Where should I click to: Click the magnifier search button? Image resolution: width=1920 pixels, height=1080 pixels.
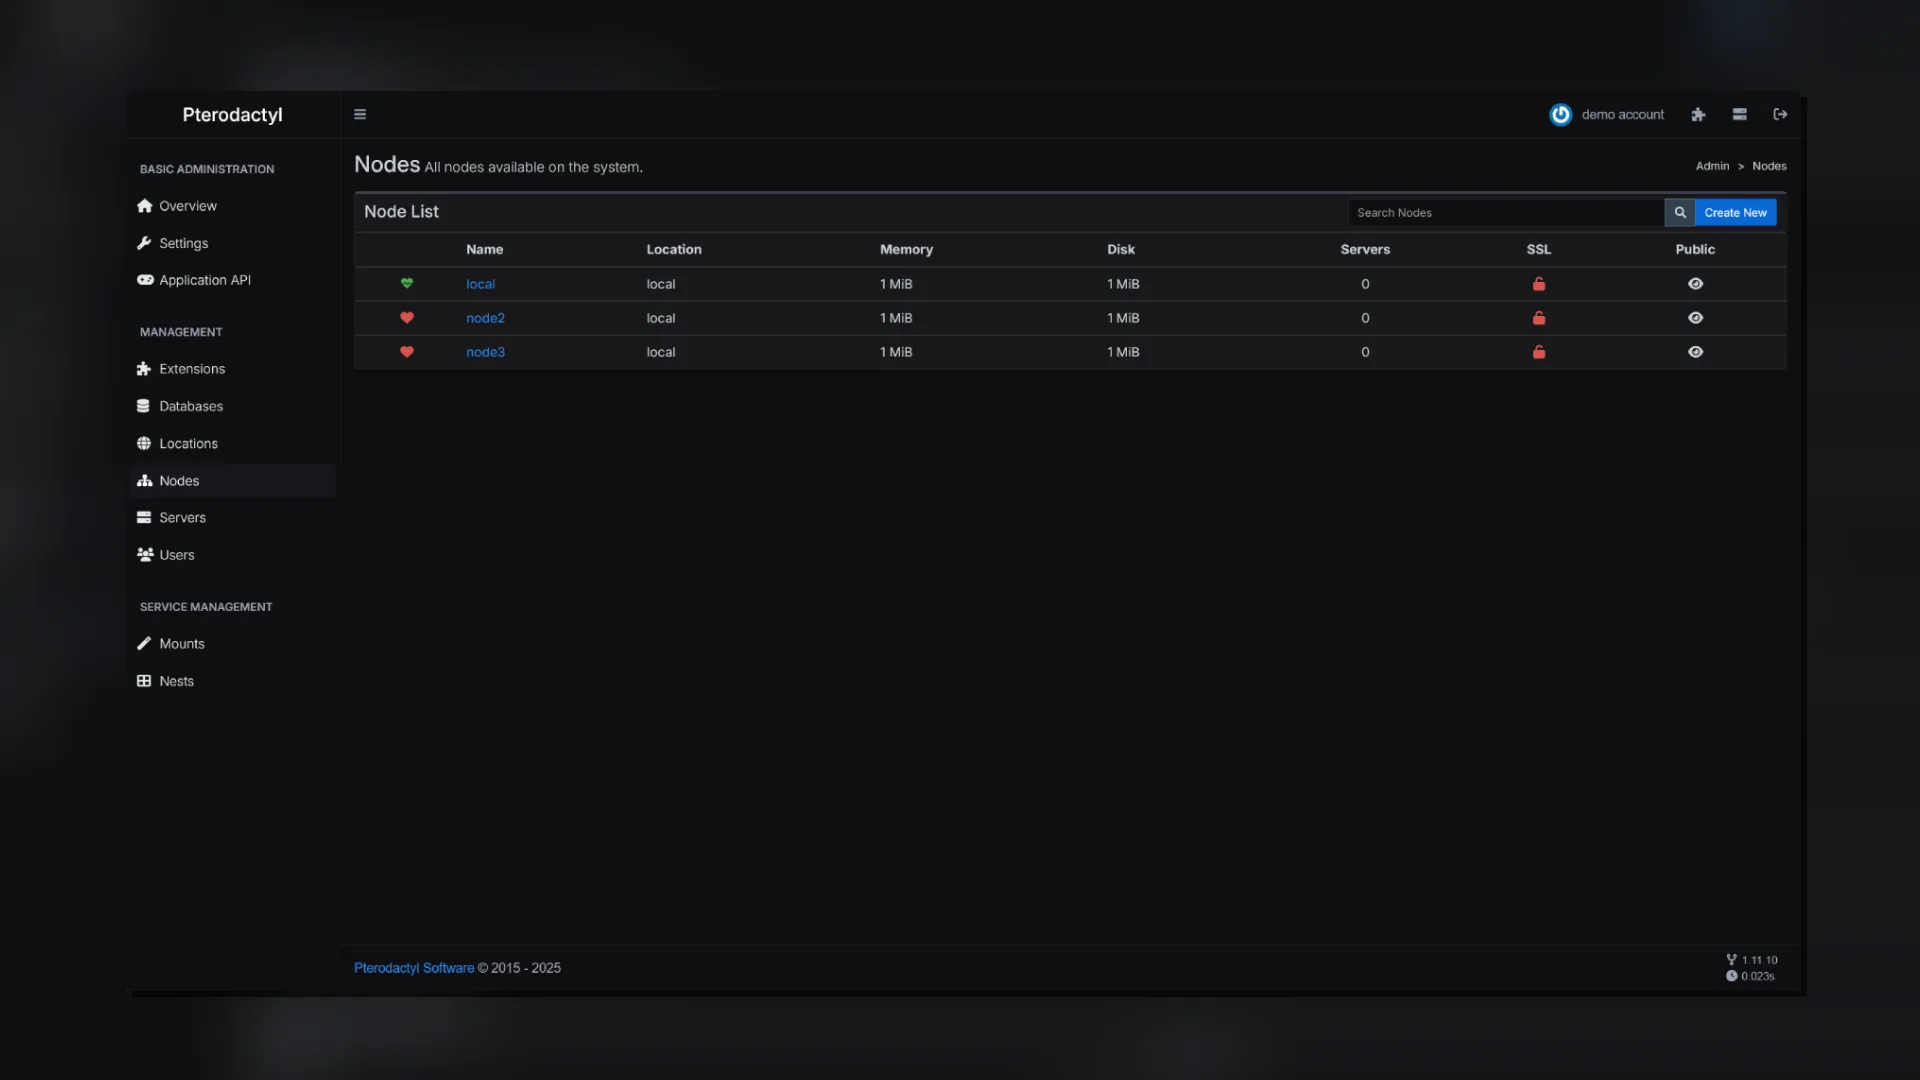pos(1680,212)
